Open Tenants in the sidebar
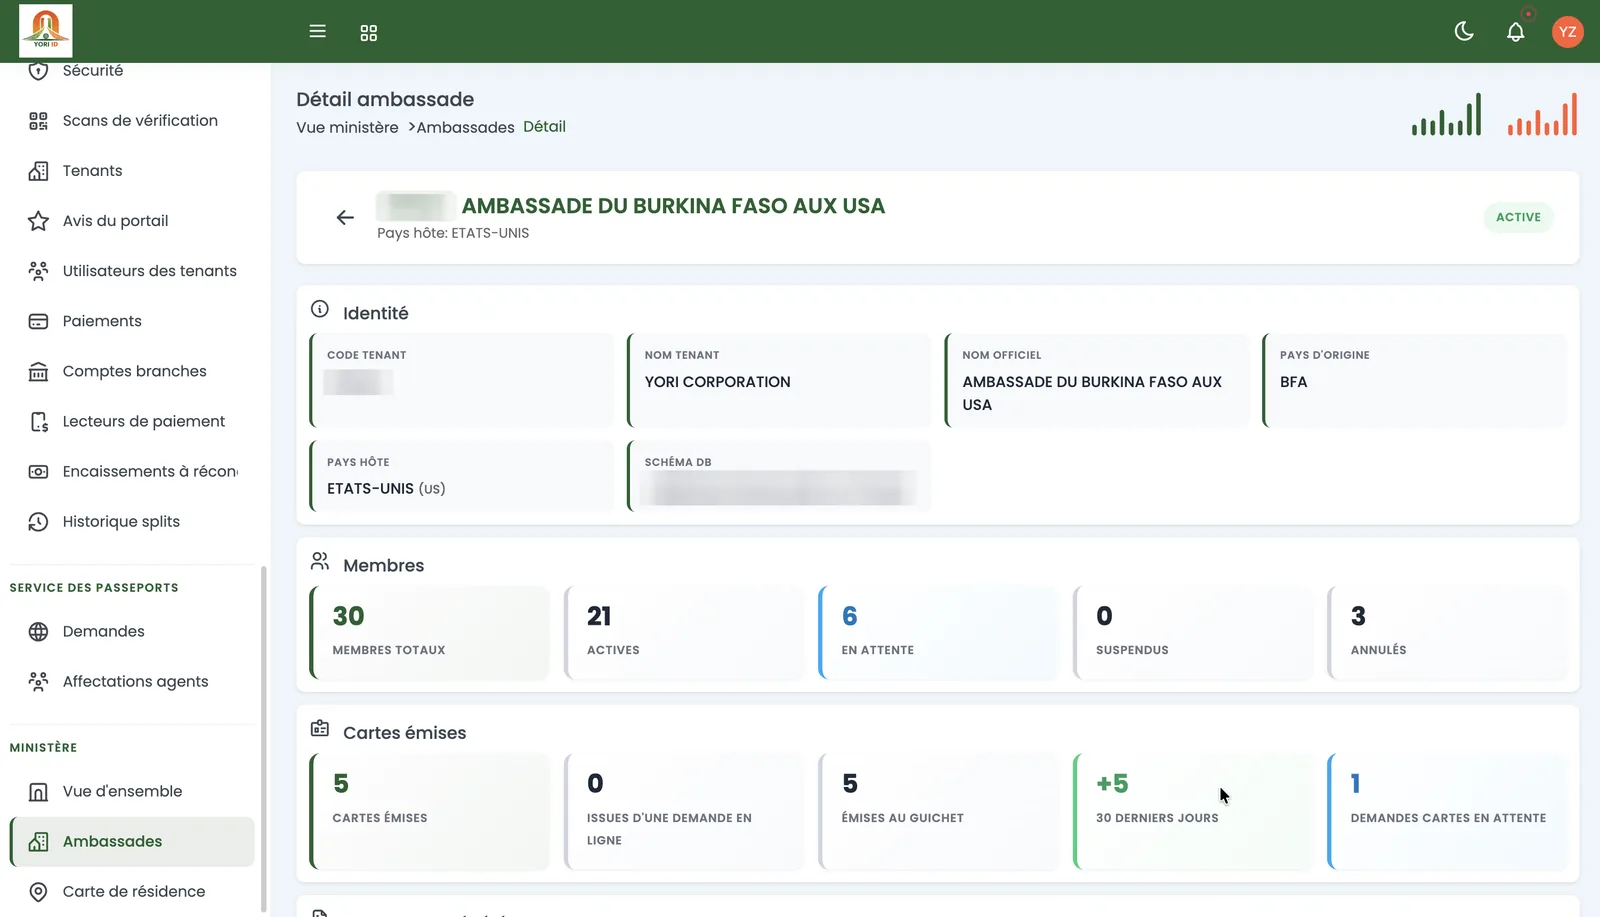The height and width of the screenshot is (917, 1600). tap(132, 171)
